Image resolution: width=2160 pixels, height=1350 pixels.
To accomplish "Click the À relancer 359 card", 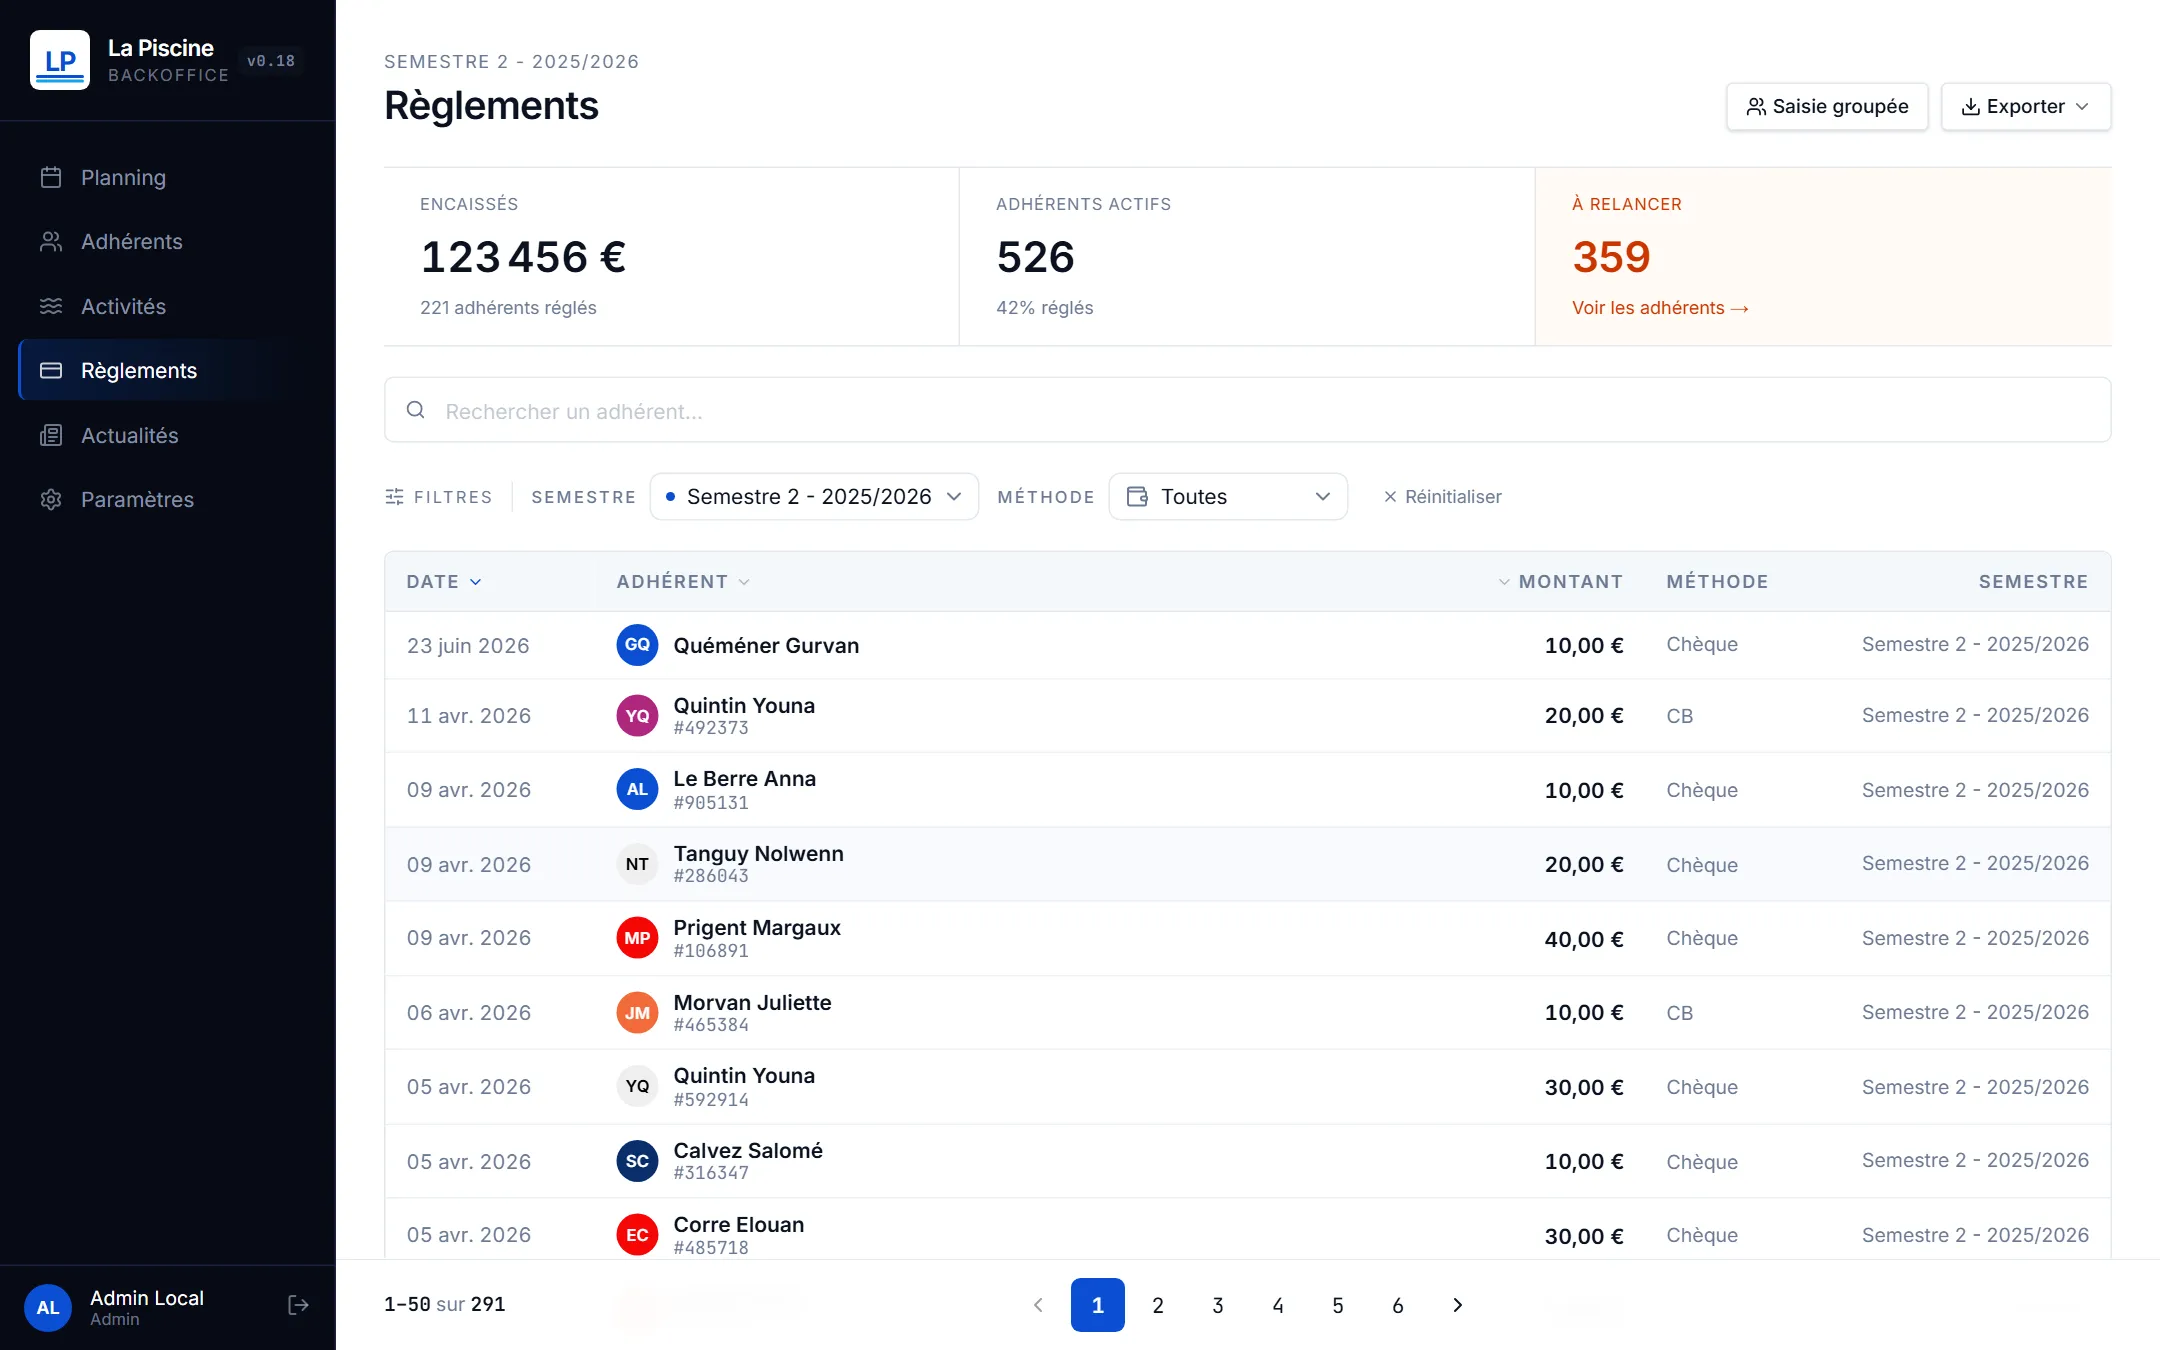I will point(1823,257).
